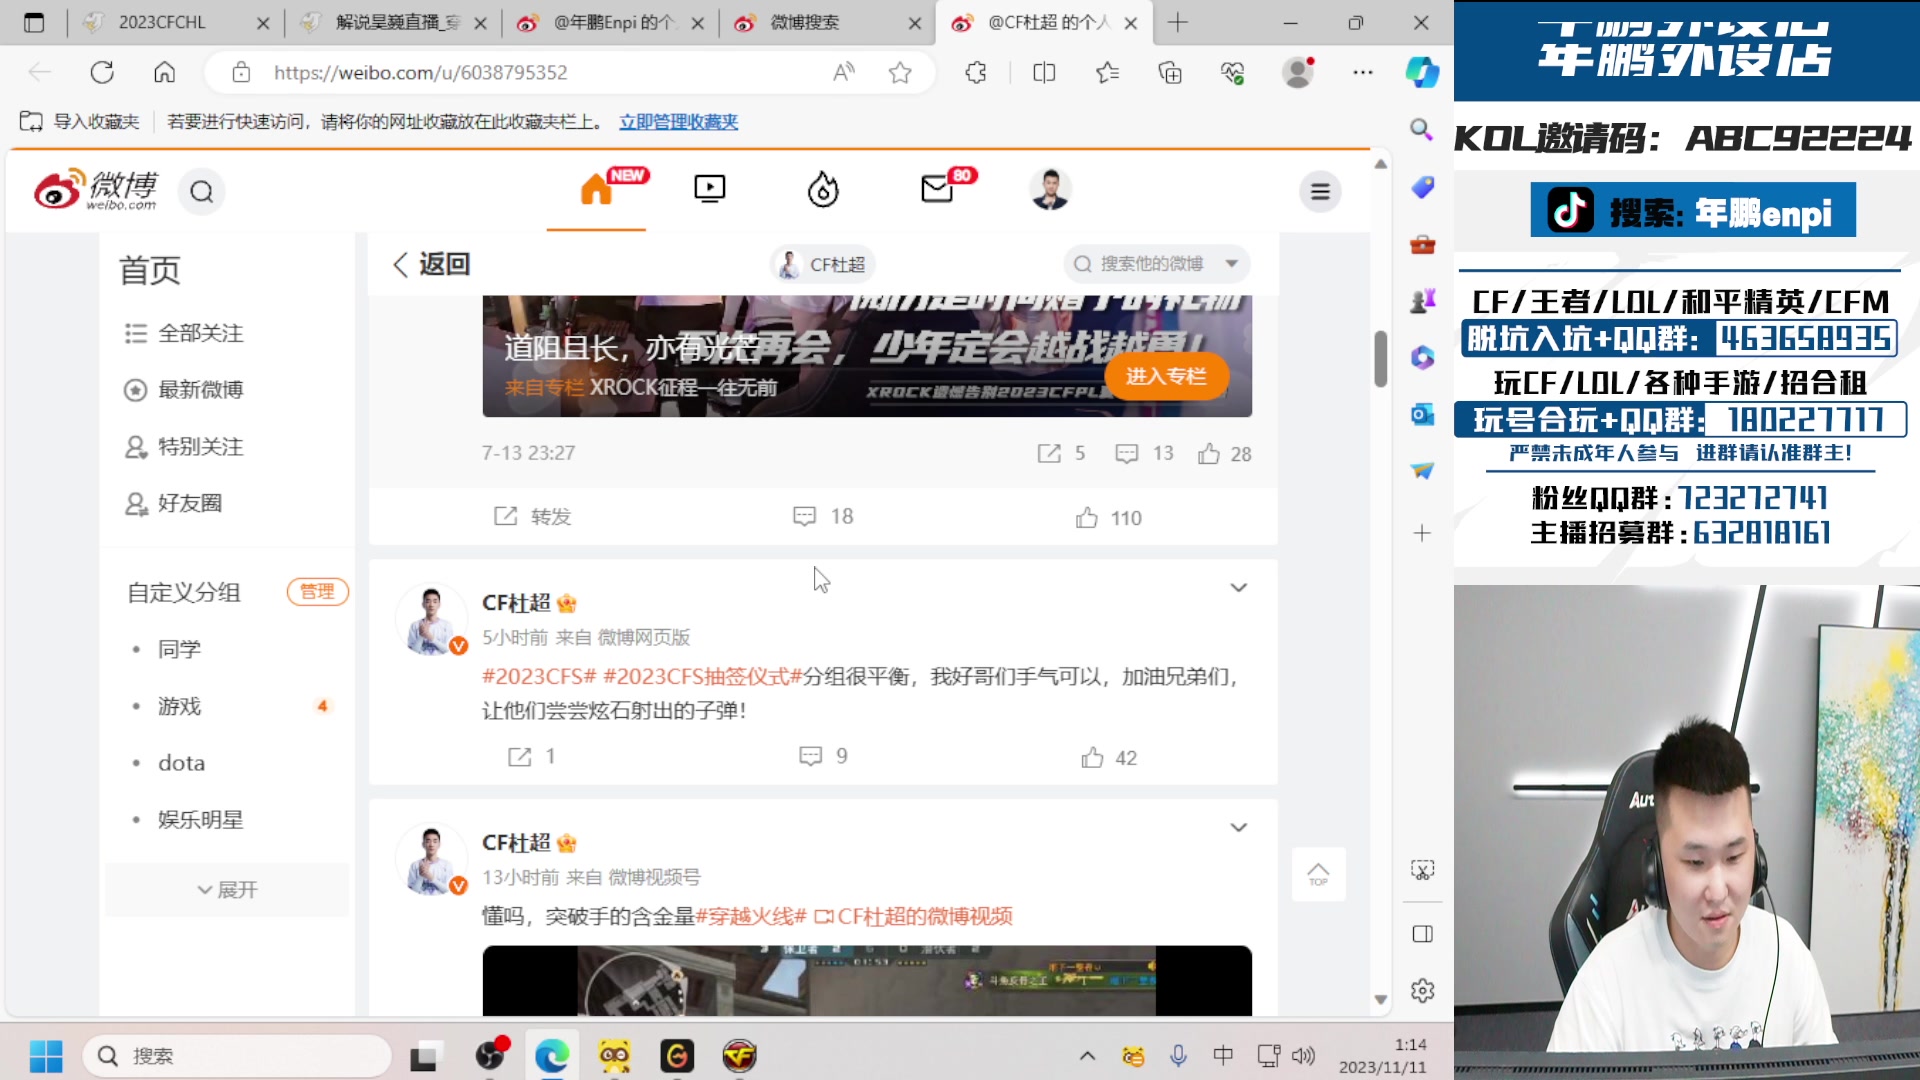Open comments on the CFS draw post

823,756
